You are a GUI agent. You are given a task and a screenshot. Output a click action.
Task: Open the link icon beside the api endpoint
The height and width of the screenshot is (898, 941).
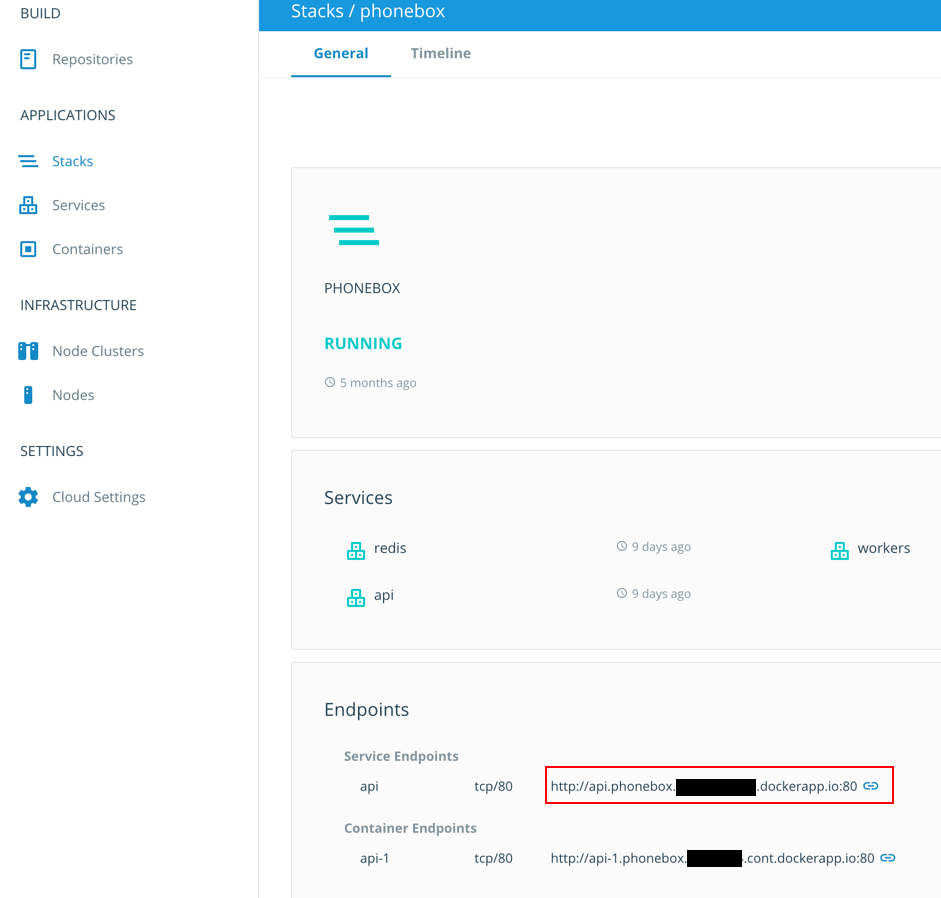(x=869, y=786)
